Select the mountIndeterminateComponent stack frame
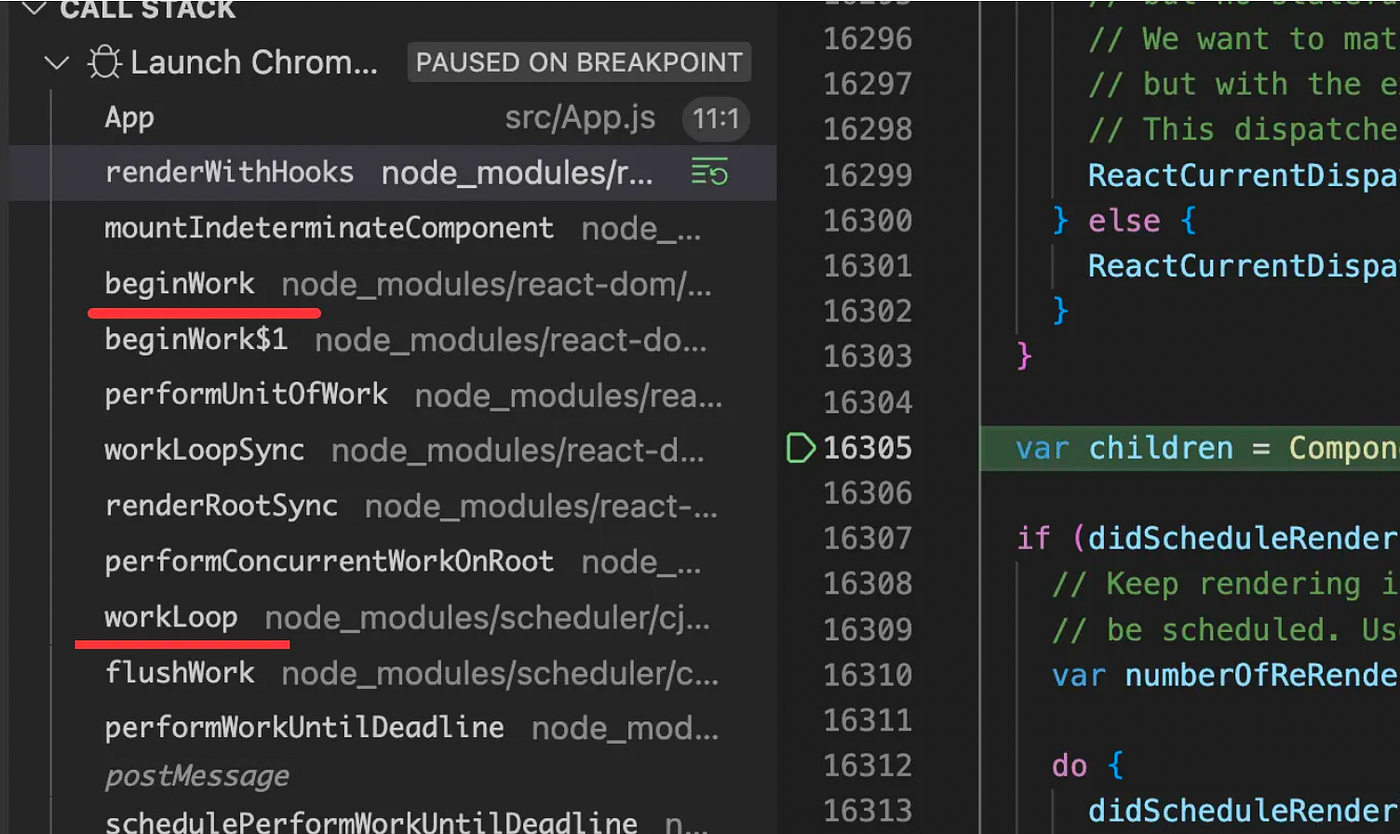 392,229
